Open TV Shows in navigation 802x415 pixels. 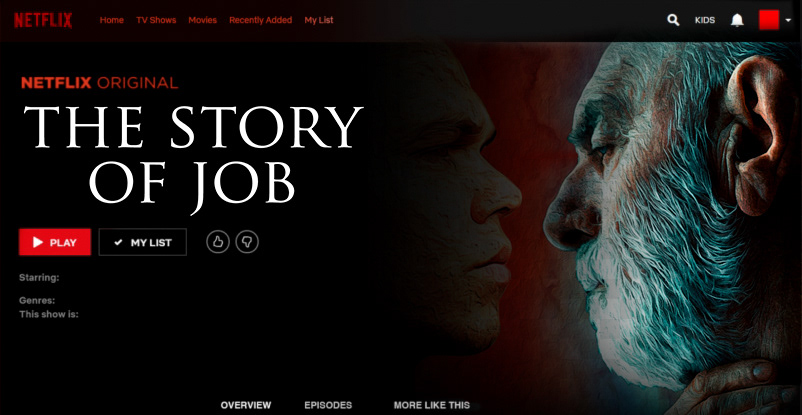pyautogui.click(x=156, y=20)
